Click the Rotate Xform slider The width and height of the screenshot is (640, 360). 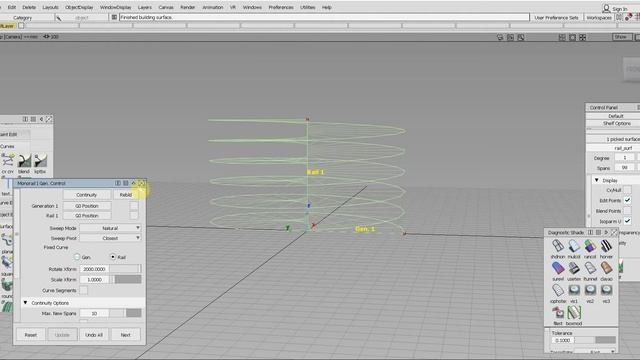(x=125, y=269)
